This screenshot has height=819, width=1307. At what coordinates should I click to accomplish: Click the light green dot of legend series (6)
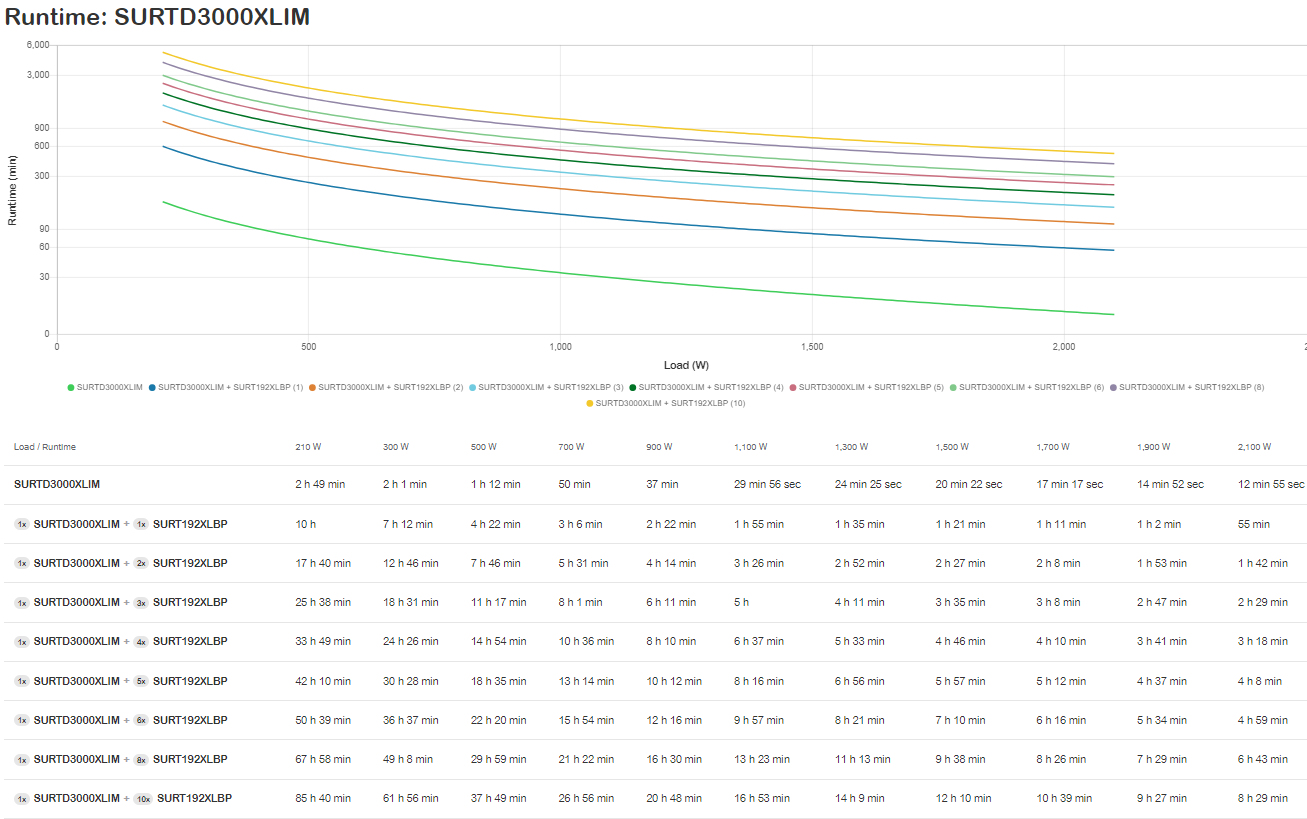coord(953,387)
